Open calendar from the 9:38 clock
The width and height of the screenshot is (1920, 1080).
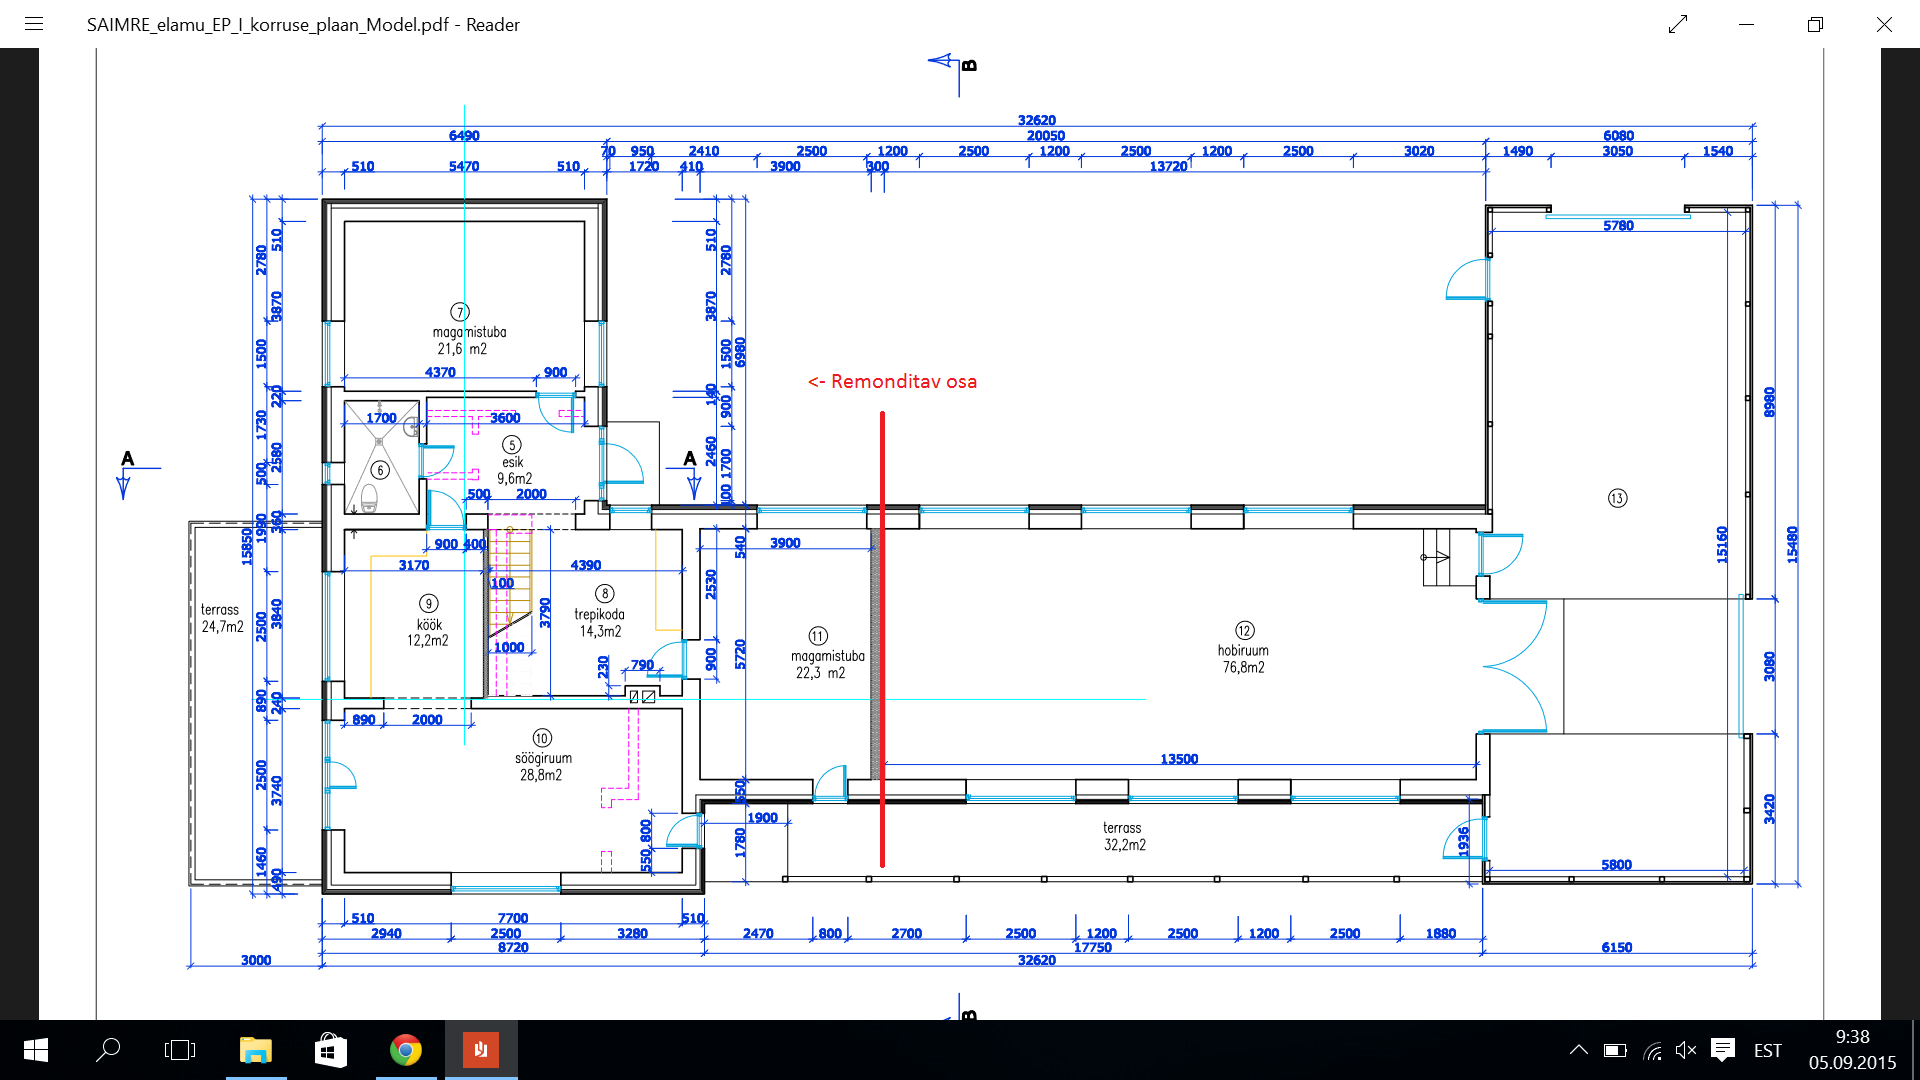(1852, 1050)
